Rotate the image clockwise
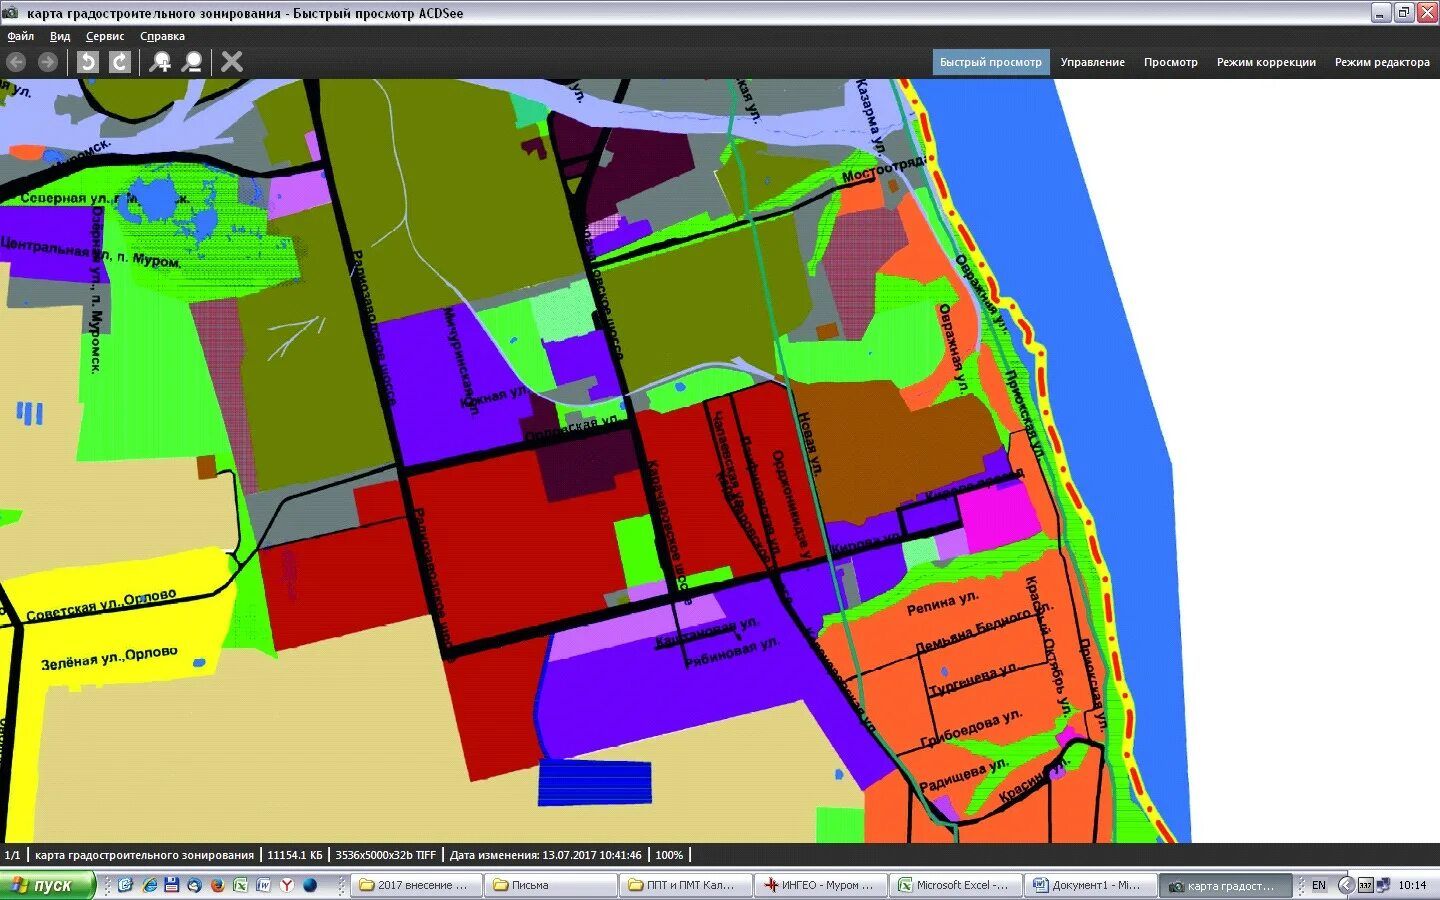 click(x=120, y=62)
